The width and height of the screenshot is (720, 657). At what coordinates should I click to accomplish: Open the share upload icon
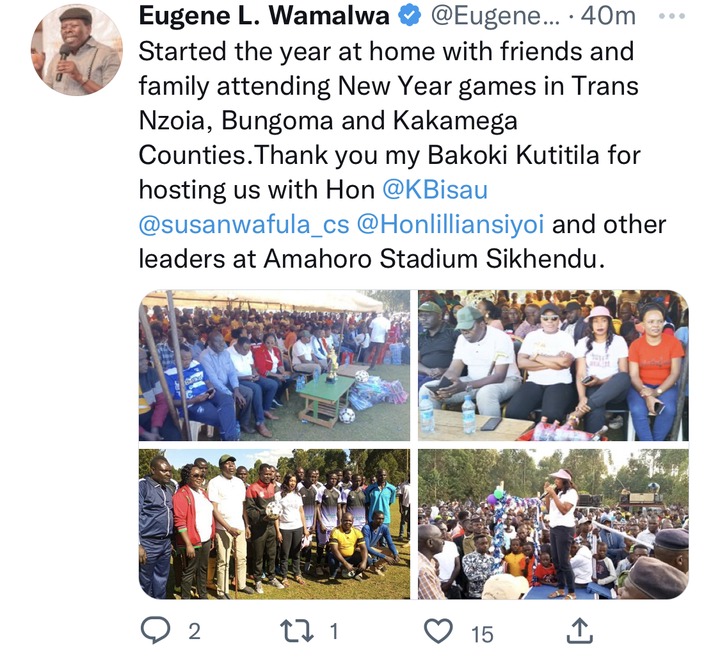pos(579,630)
